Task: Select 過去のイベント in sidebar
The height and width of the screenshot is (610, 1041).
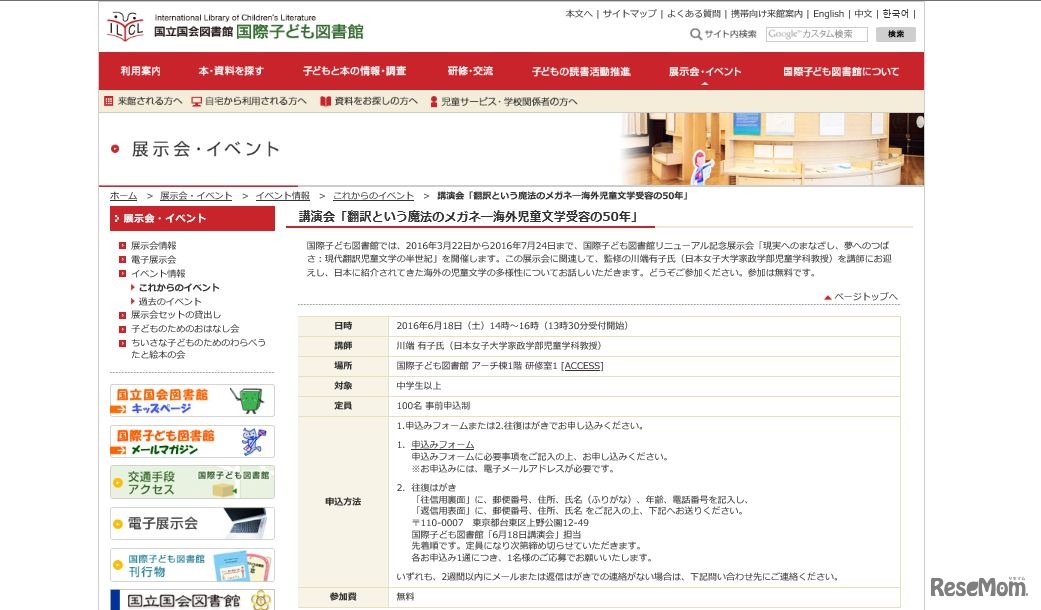Action: (x=170, y=301)
